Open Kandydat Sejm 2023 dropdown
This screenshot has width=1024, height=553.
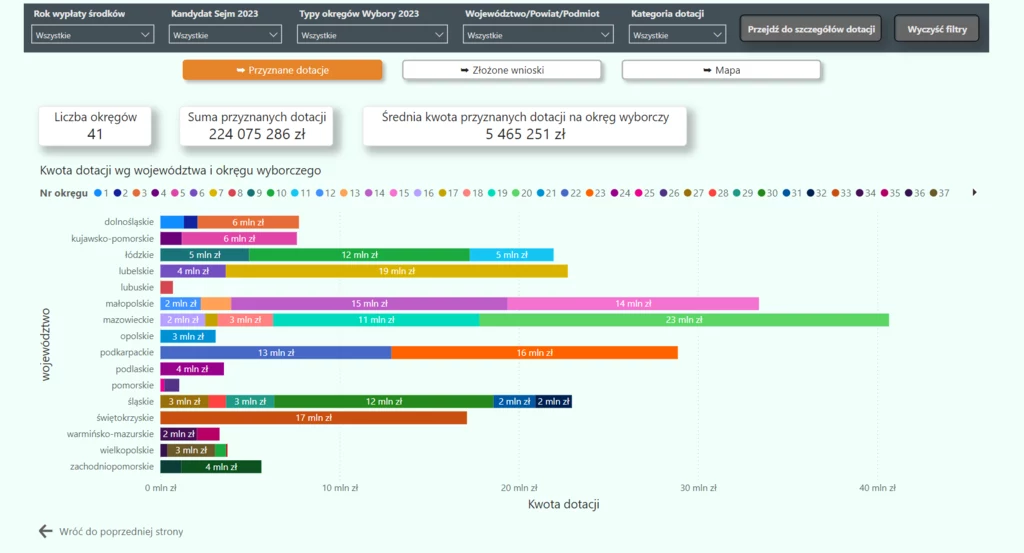[x=225, y=35]
